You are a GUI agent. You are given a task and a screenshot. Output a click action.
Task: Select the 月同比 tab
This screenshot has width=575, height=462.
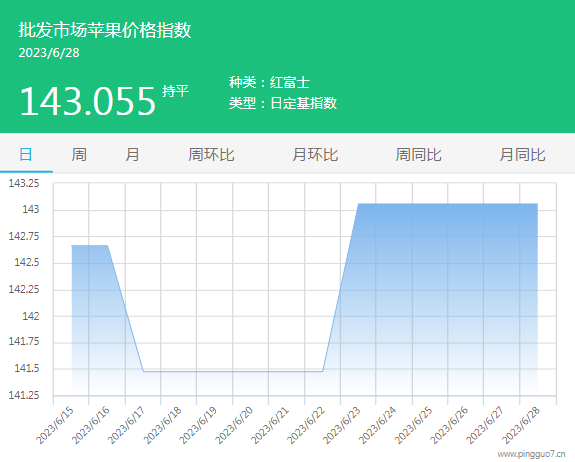[x=522, y=154]
